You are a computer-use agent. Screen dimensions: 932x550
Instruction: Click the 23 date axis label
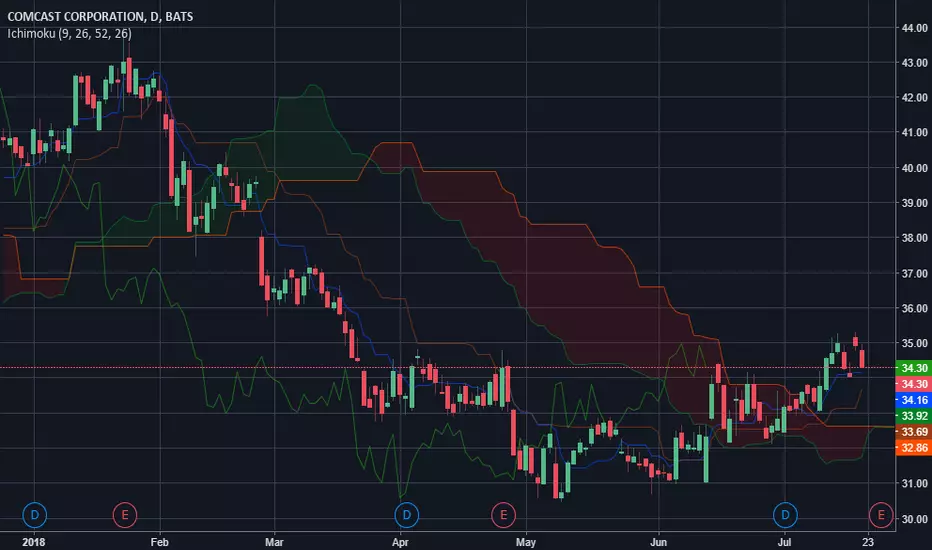coord(868,542)
